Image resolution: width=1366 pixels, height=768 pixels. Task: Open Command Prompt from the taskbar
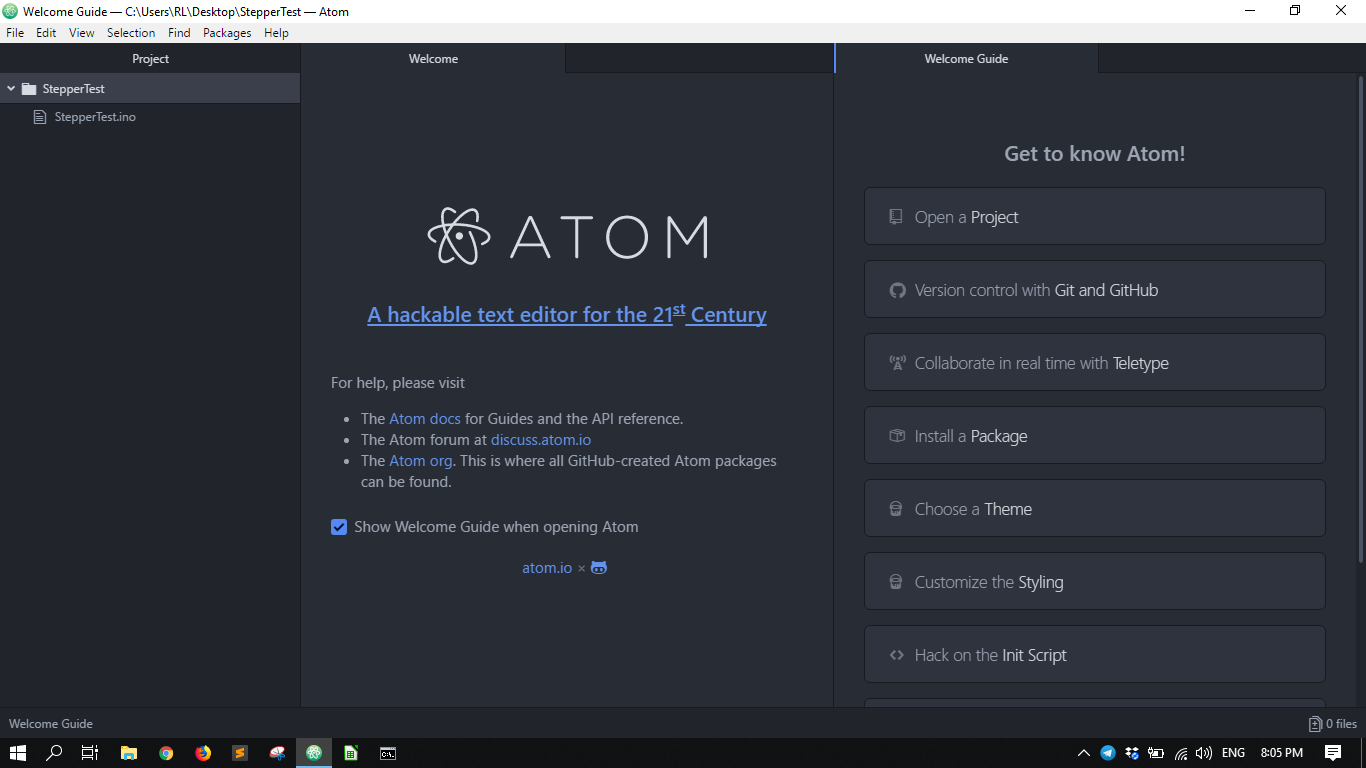point(388,753)
